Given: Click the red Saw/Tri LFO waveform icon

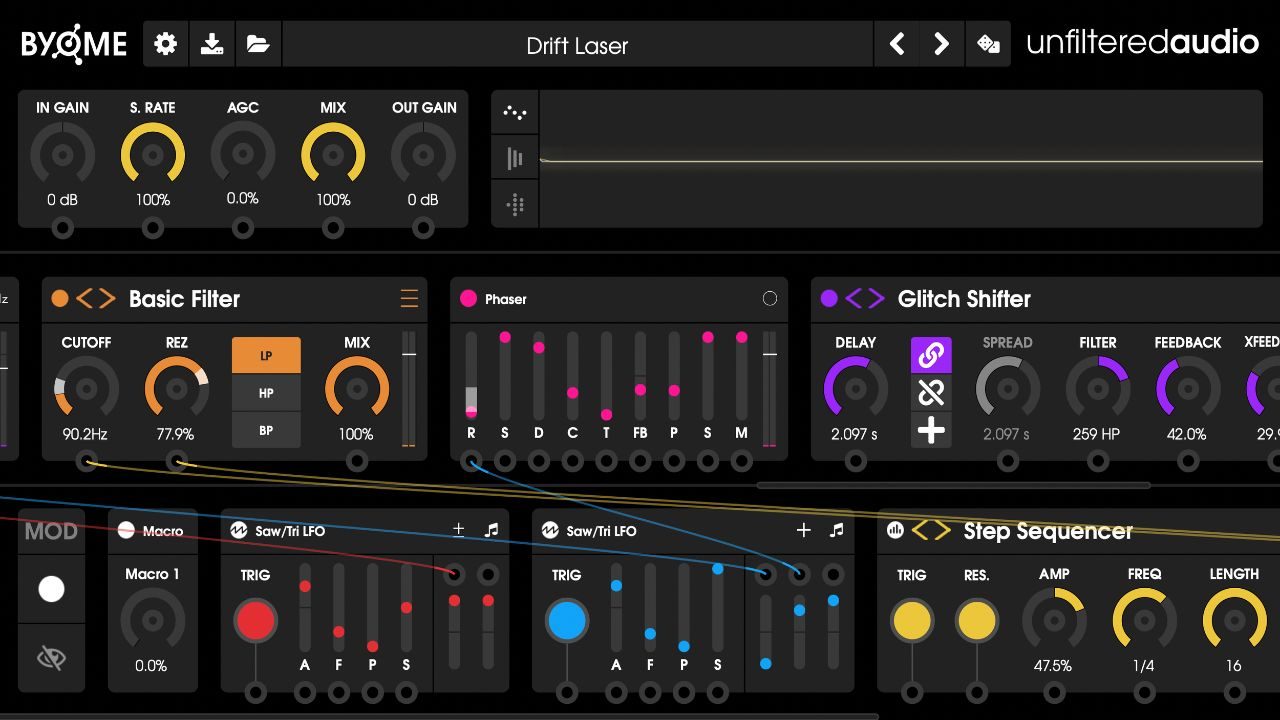Looking at the screenshot, I should [x=239, y=530].
